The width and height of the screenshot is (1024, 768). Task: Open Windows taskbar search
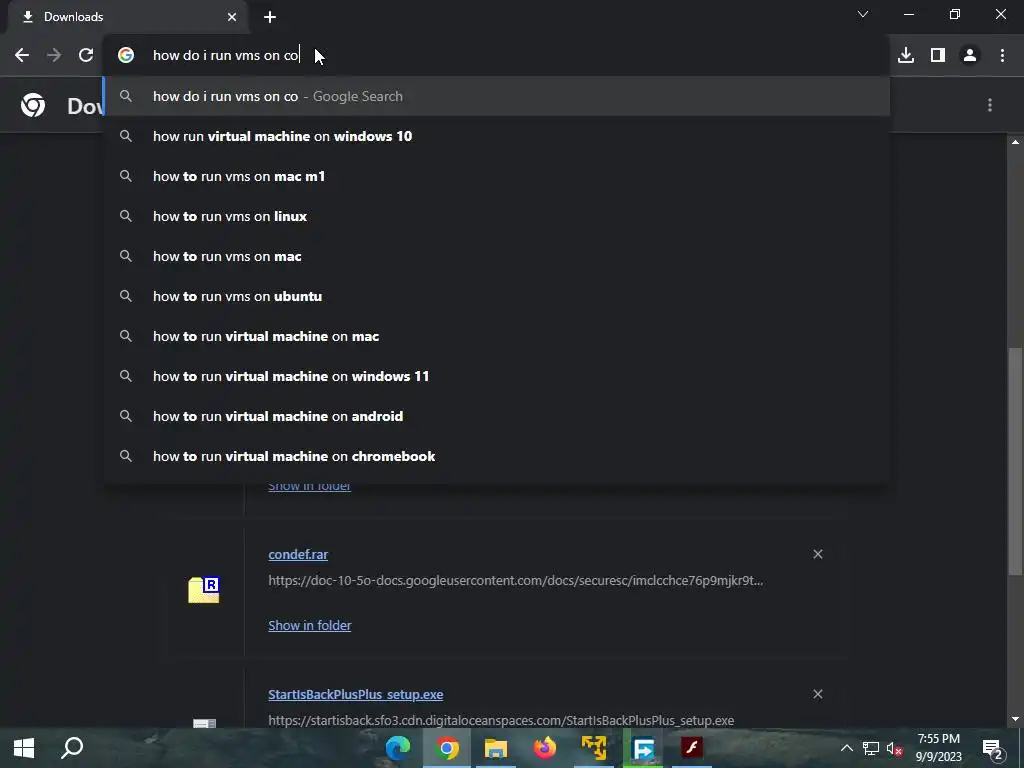point(72,748)
